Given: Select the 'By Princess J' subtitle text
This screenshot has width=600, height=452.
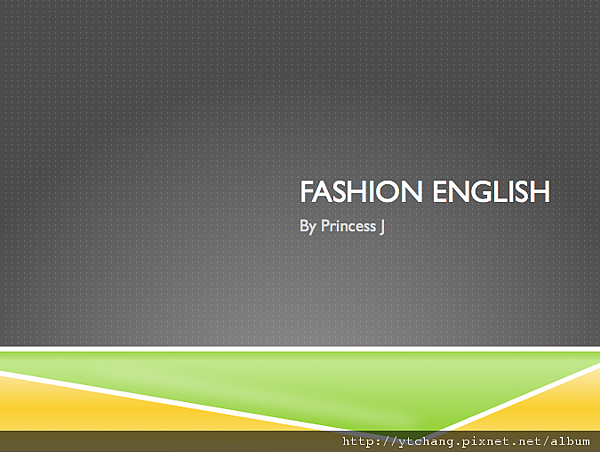Looking at the screenshot, I should coord(342,226).
